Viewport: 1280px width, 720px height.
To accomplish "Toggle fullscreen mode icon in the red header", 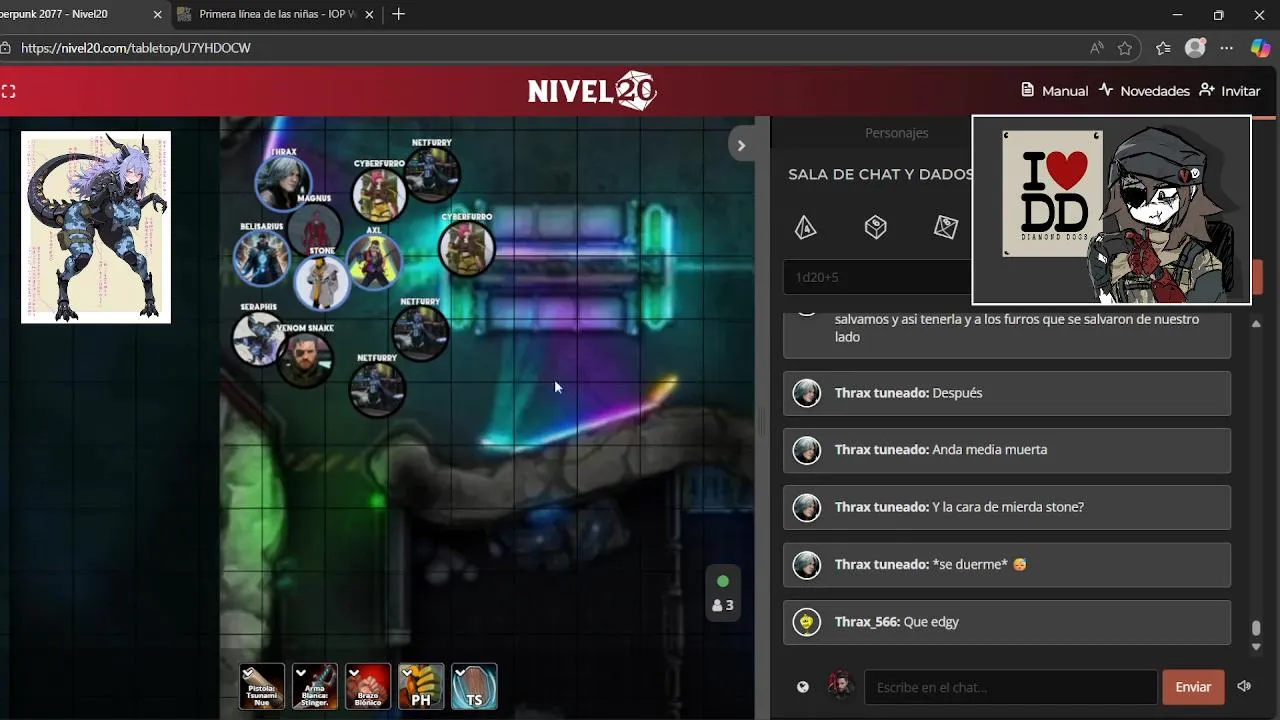I will click(x=8, y=91).
